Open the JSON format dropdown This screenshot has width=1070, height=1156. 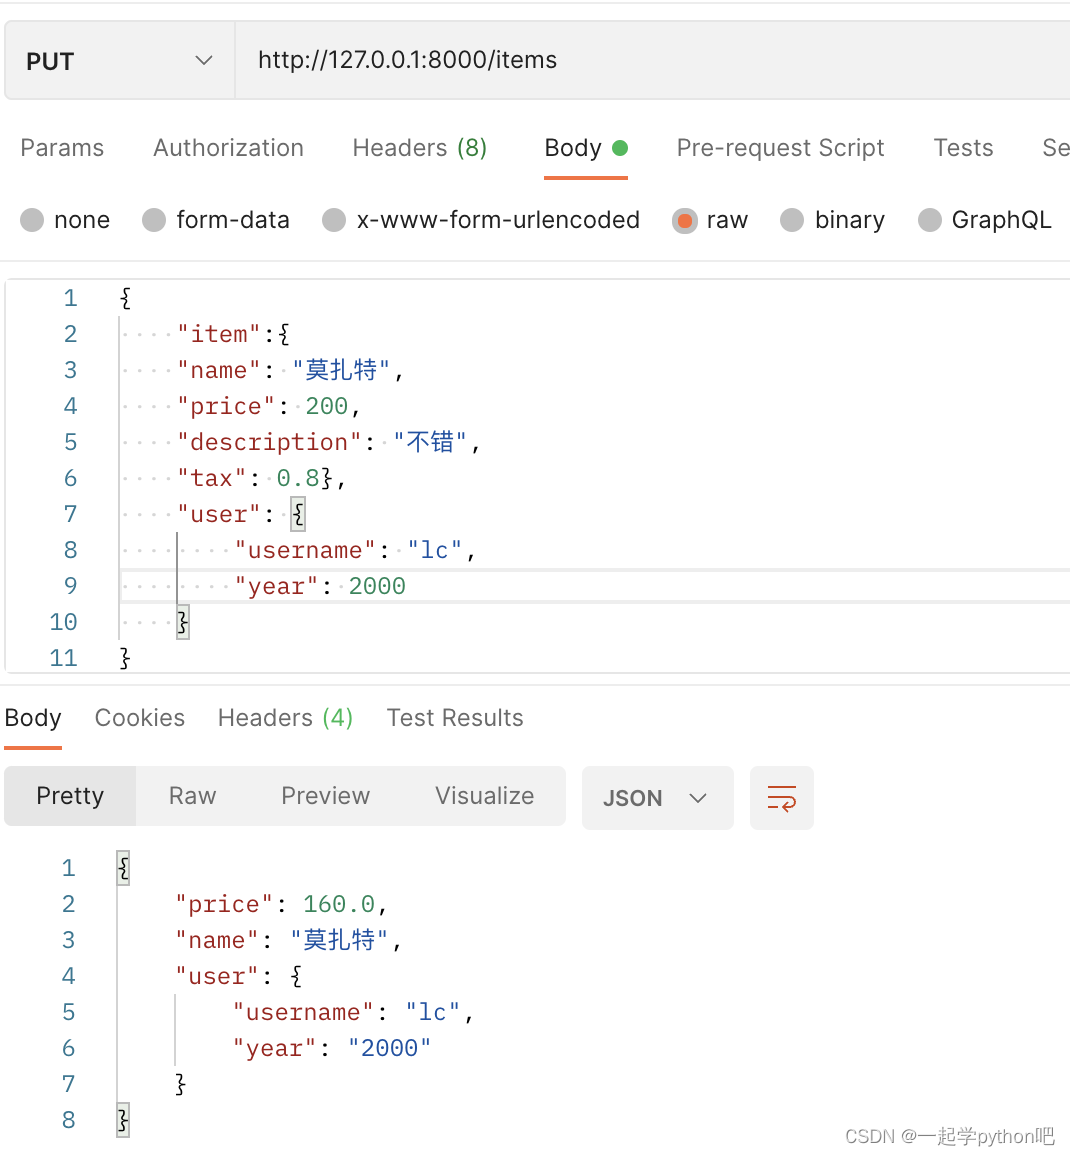[x=658, y=798]
